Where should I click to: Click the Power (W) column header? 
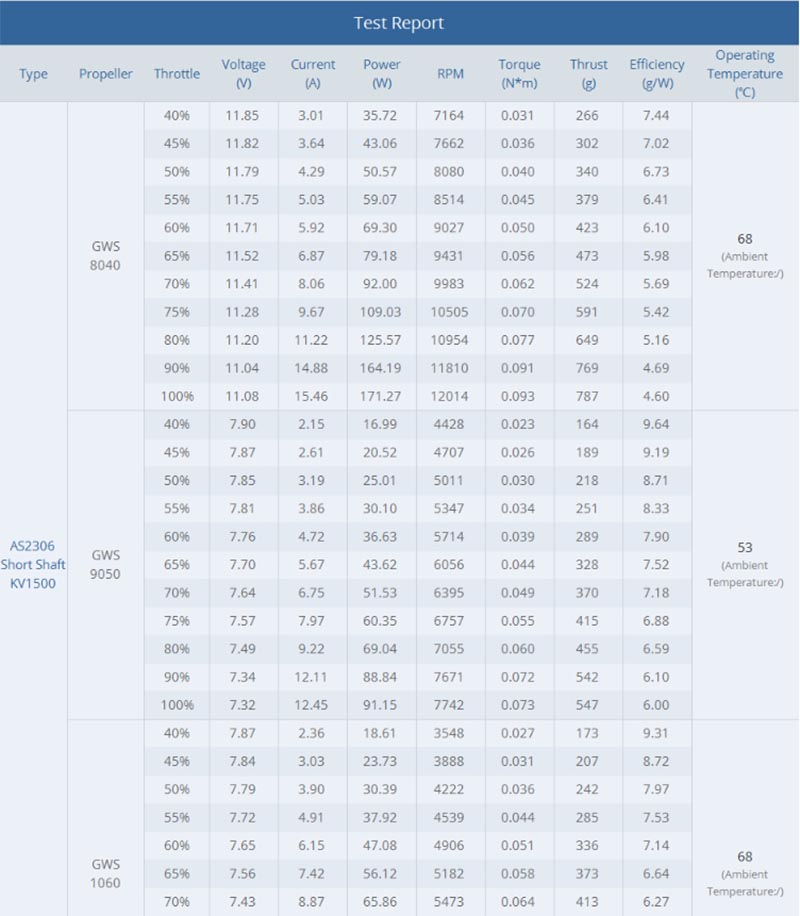point(382,74)
